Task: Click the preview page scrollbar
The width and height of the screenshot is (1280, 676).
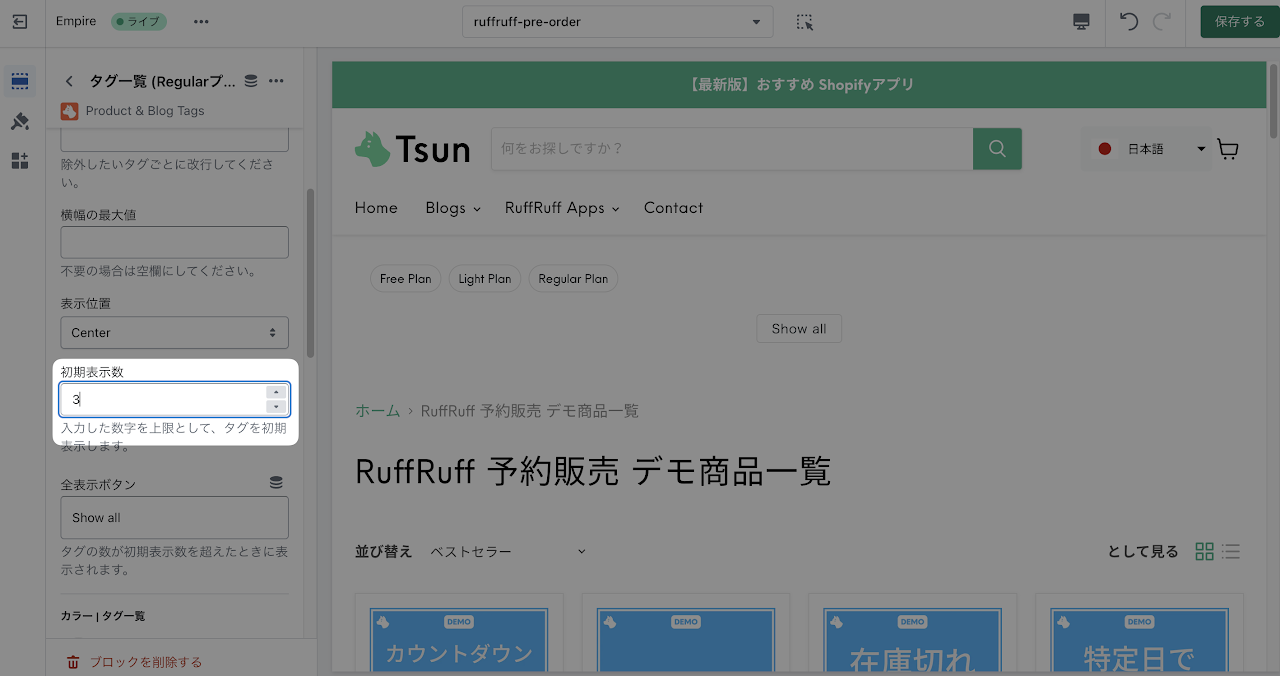Action: pyautogui.click(x=1274, y=100)
